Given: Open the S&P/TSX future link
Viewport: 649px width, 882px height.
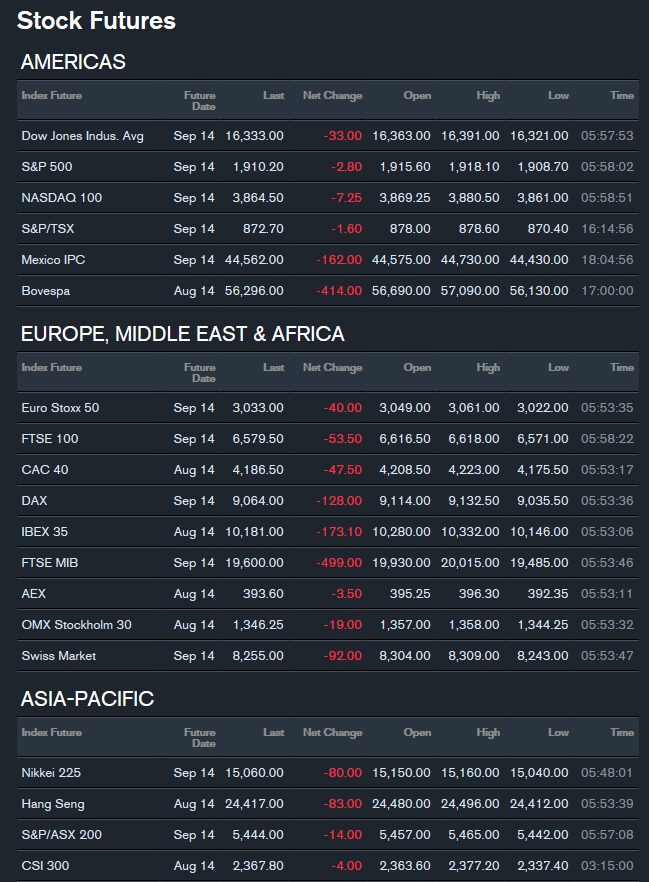Looking at the screenshot, I should (48, 229).
